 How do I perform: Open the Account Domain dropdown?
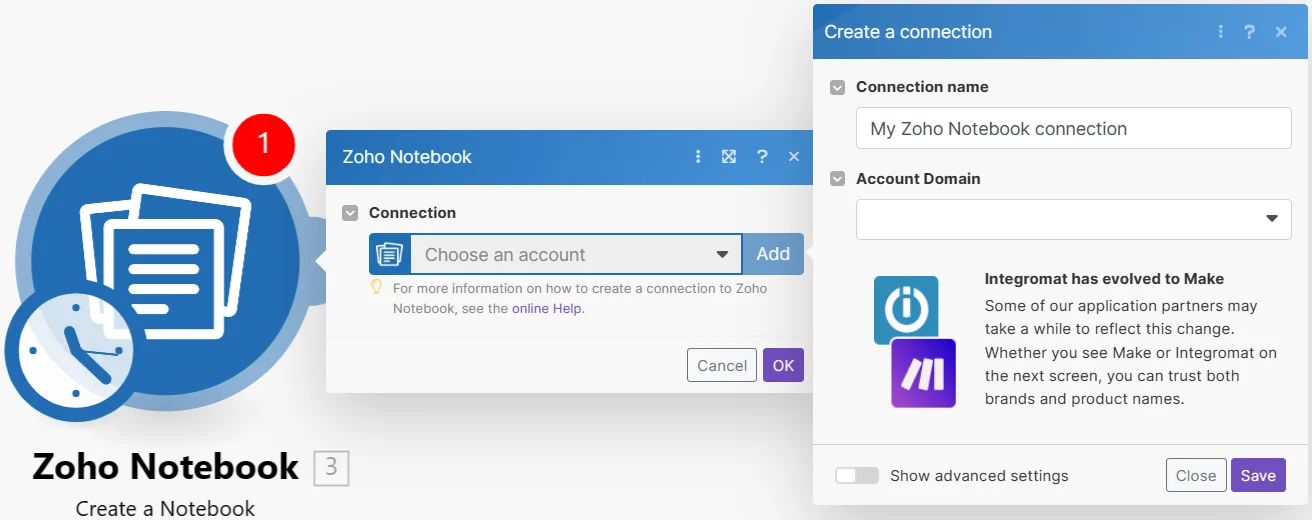click(1074, 219)
